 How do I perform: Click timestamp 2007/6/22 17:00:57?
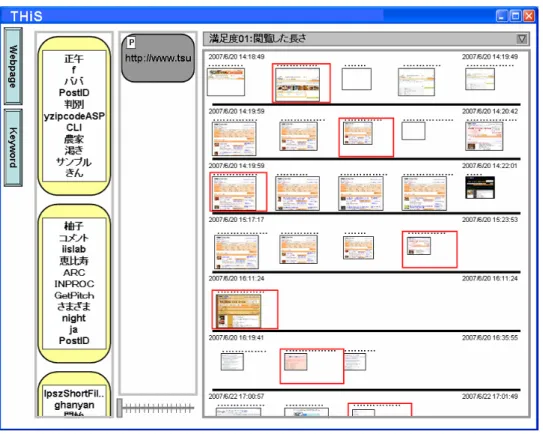237,396
